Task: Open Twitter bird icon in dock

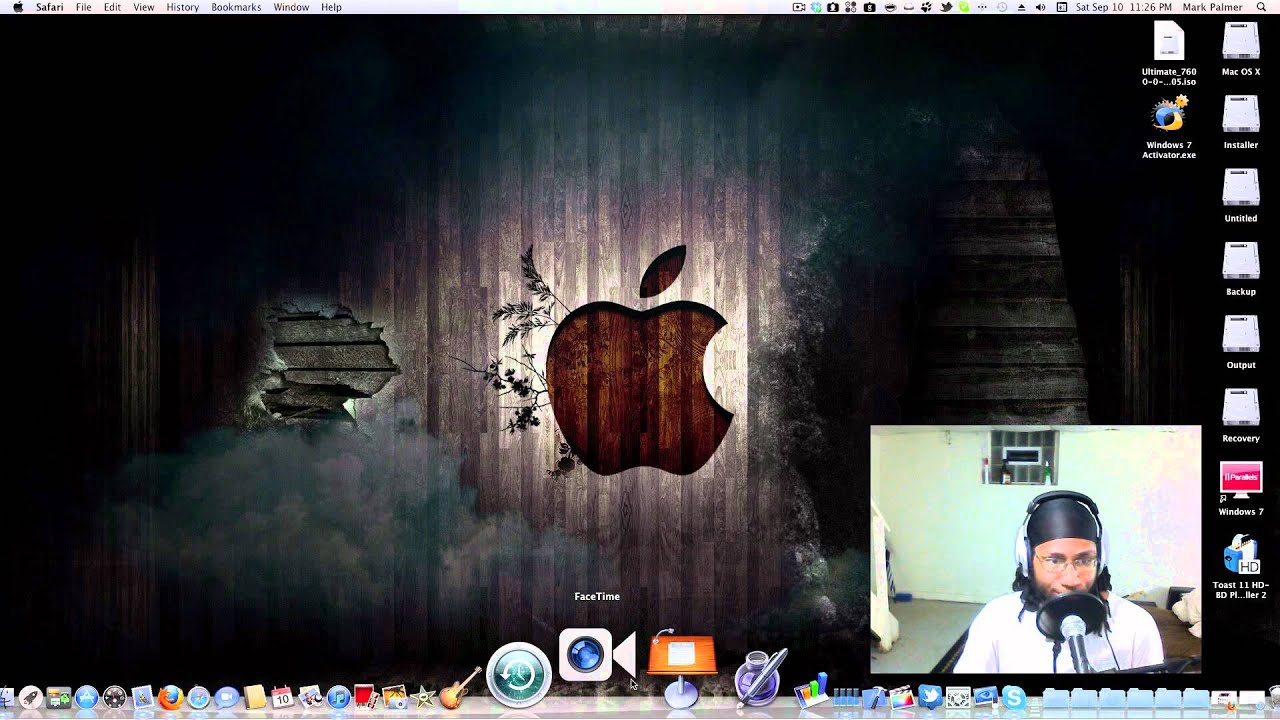Action: [930, 697]
